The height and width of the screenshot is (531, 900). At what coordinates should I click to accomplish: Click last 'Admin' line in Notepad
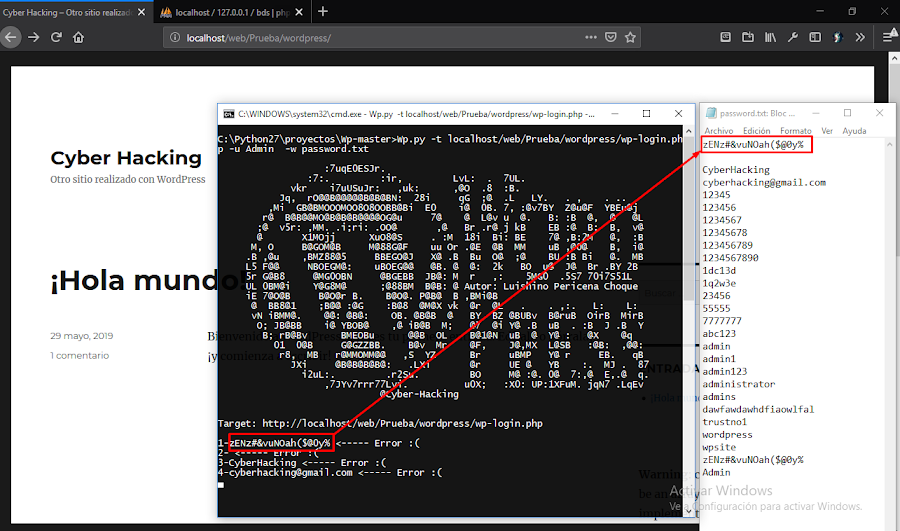point(716,473)
